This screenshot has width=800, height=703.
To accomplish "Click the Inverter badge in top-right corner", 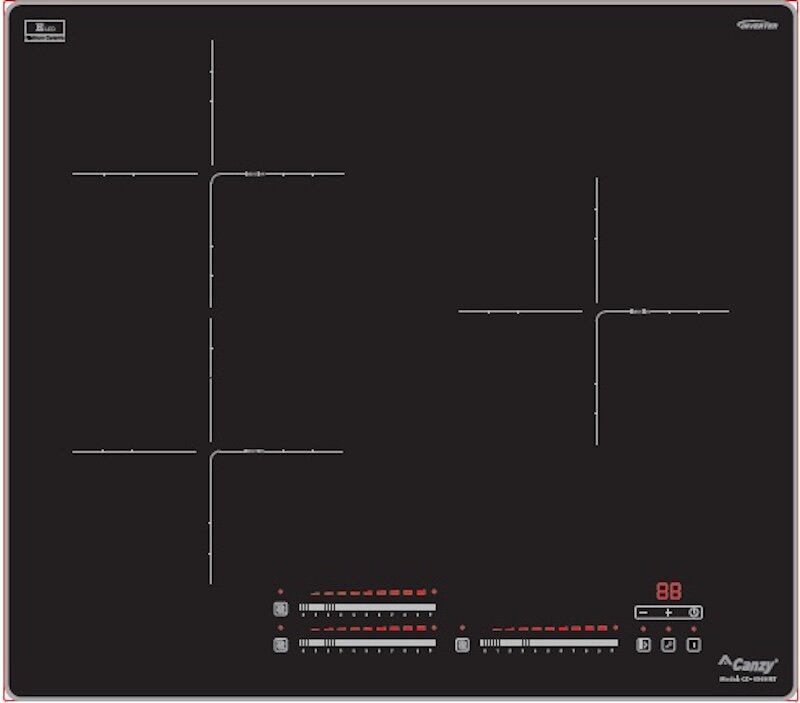I will (x=757, y=25).
